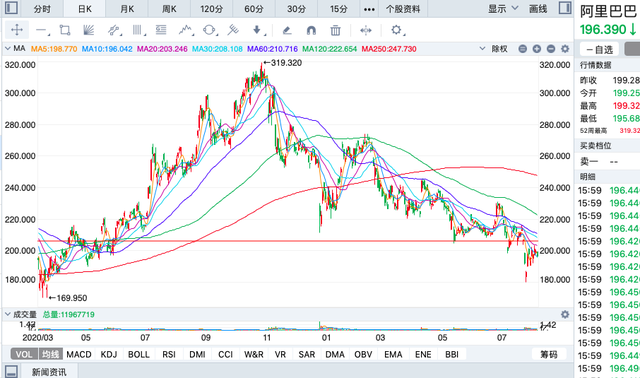
Task: Select the Gann fan lines tool
Action: 88,30
